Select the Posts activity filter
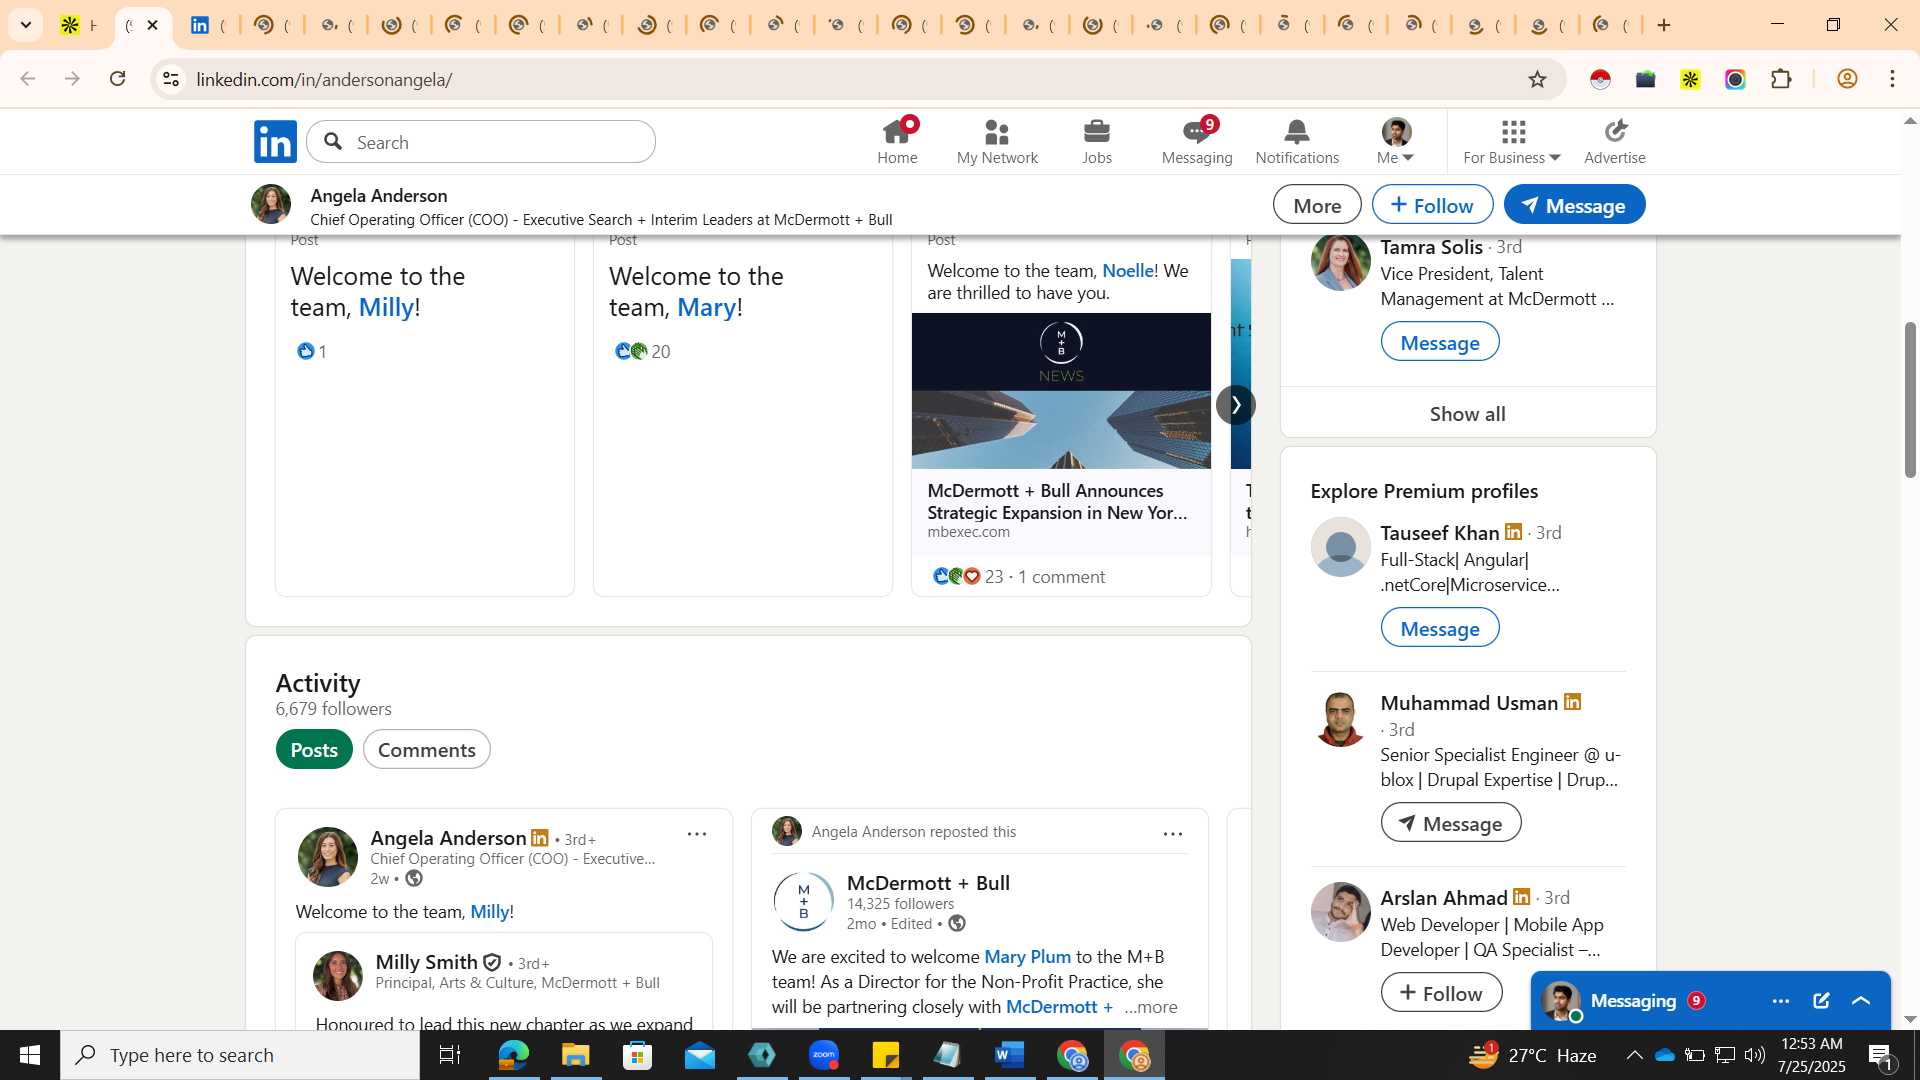Viewport: 1920px width, 1080px height. tap(314, 749)
